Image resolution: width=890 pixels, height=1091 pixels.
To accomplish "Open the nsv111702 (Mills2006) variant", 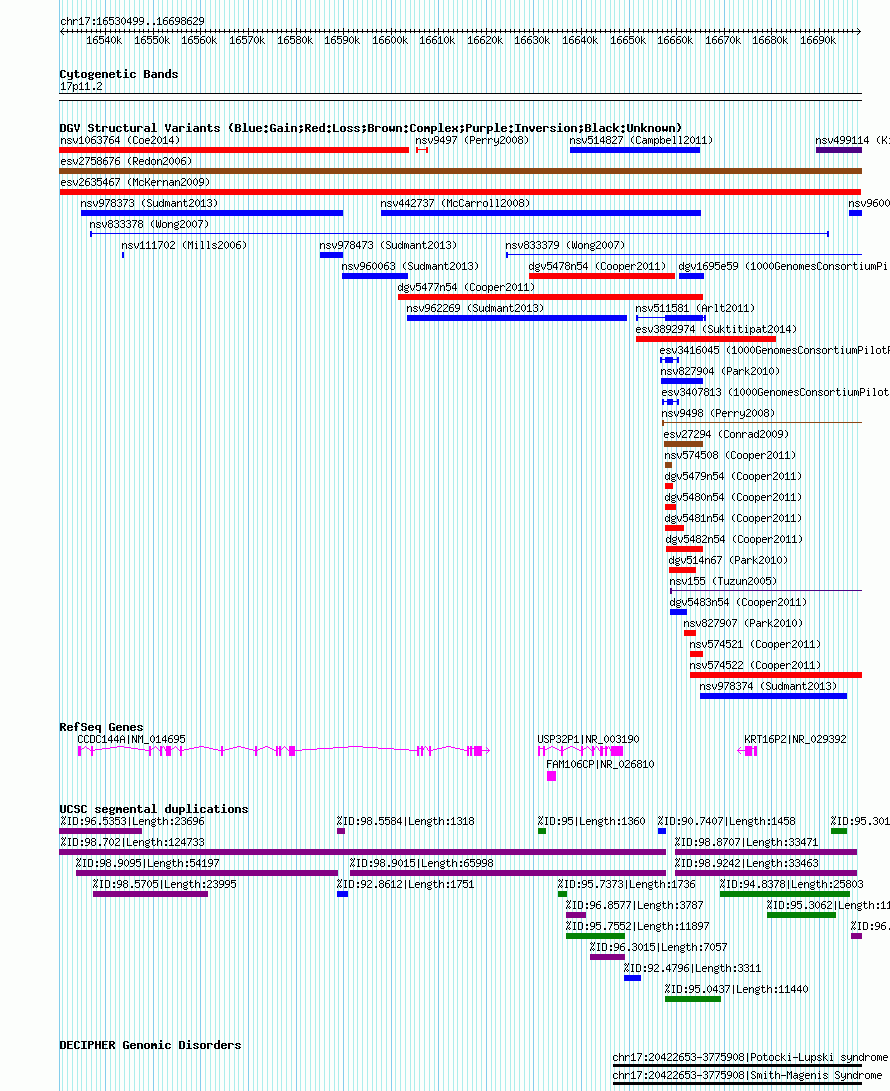I will (x=184, y=245).
